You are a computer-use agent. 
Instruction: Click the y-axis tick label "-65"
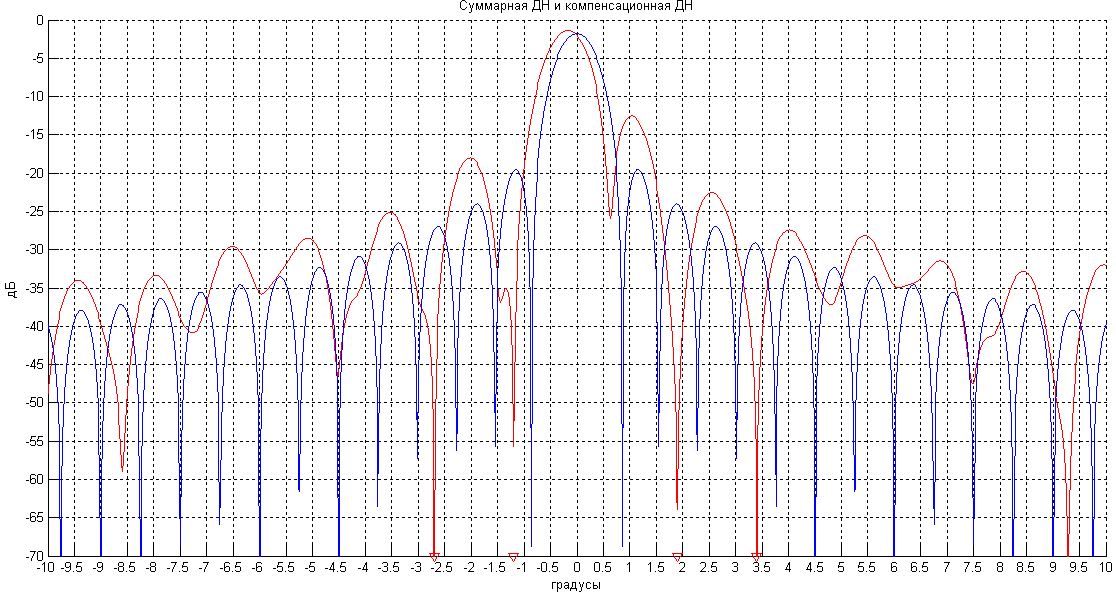pyautogui.click(x=35, y=518)
